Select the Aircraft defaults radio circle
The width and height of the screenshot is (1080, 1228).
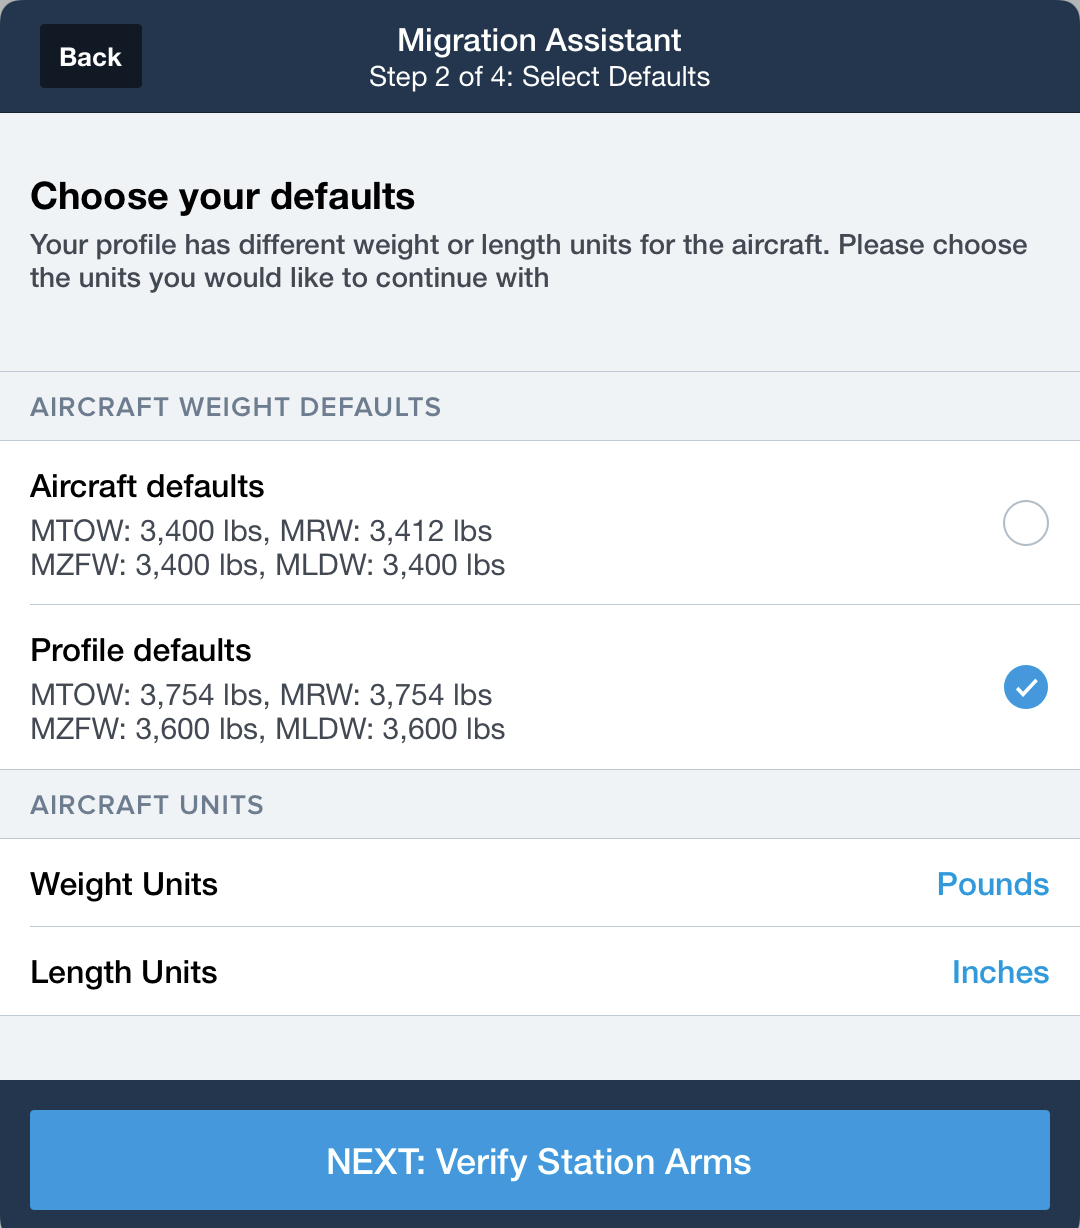(1025, 523)
